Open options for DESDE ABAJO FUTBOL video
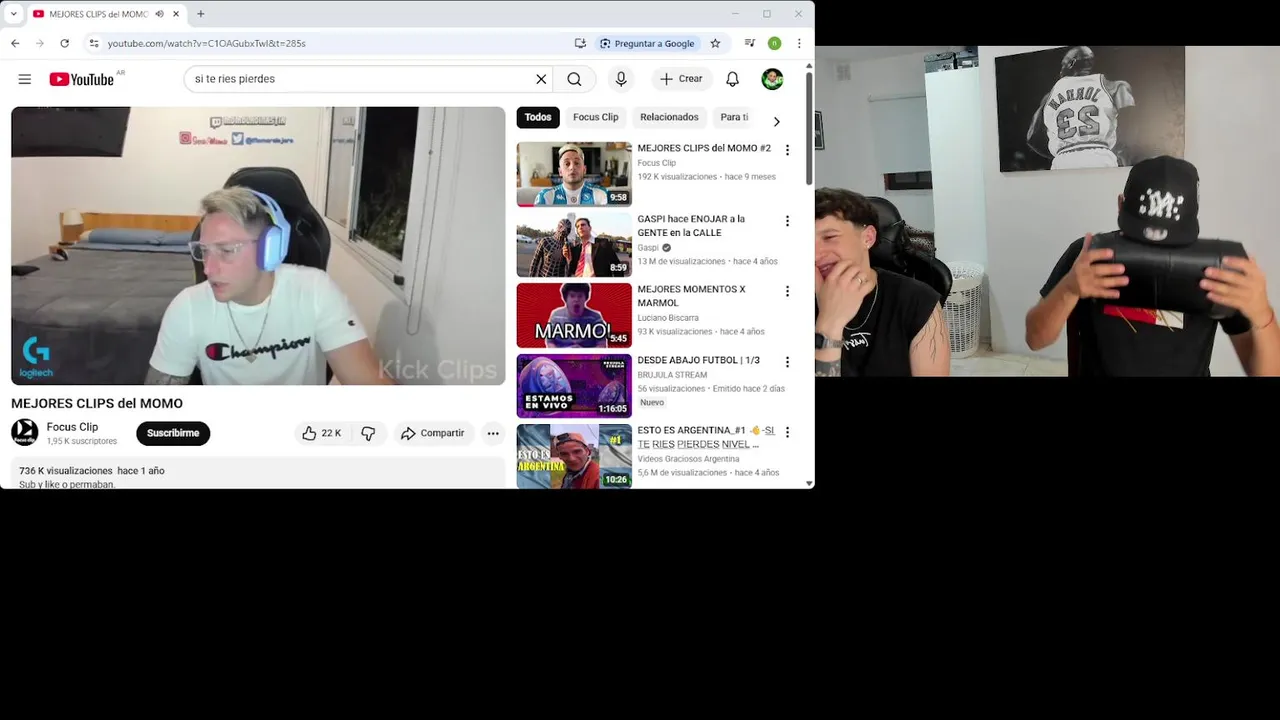1280x720 pixels. tap(787, 362)
